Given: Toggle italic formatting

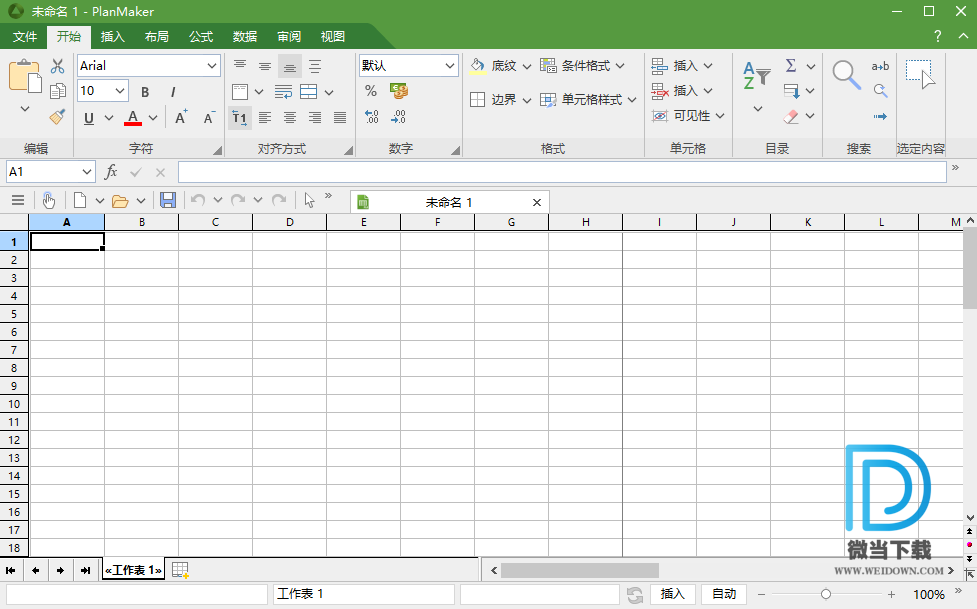Looking at the screenshot, I should pyautogui.click(x=173, y=92).
